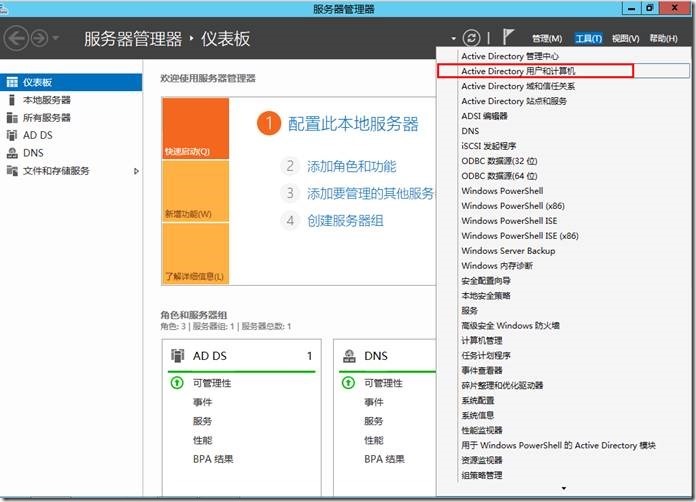Open the 视图(V) menu
The image size is (696, 502).
625,39
